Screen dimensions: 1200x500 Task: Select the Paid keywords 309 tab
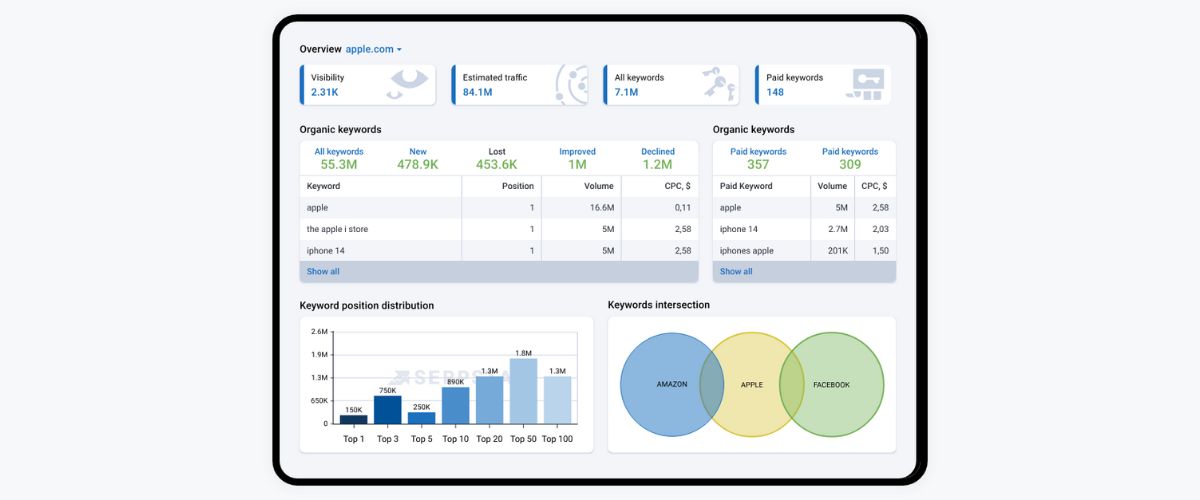tap(849, 158)
